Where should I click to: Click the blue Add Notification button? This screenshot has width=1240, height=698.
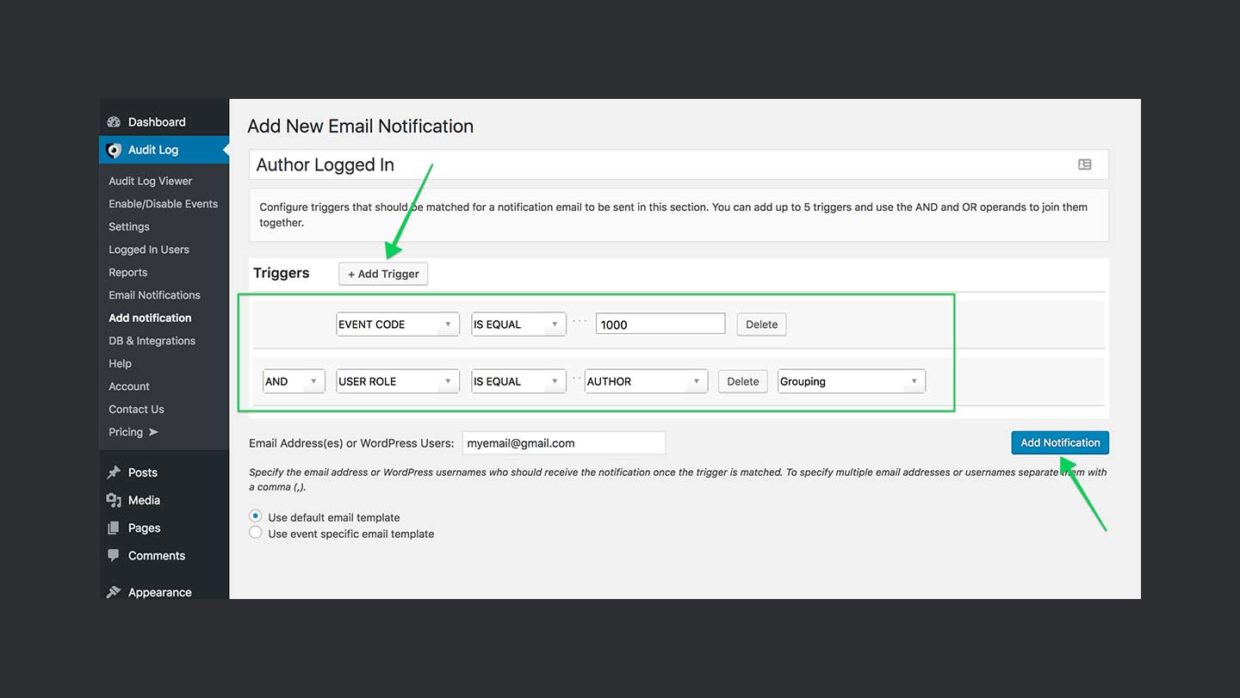[x=1059, y=442]
